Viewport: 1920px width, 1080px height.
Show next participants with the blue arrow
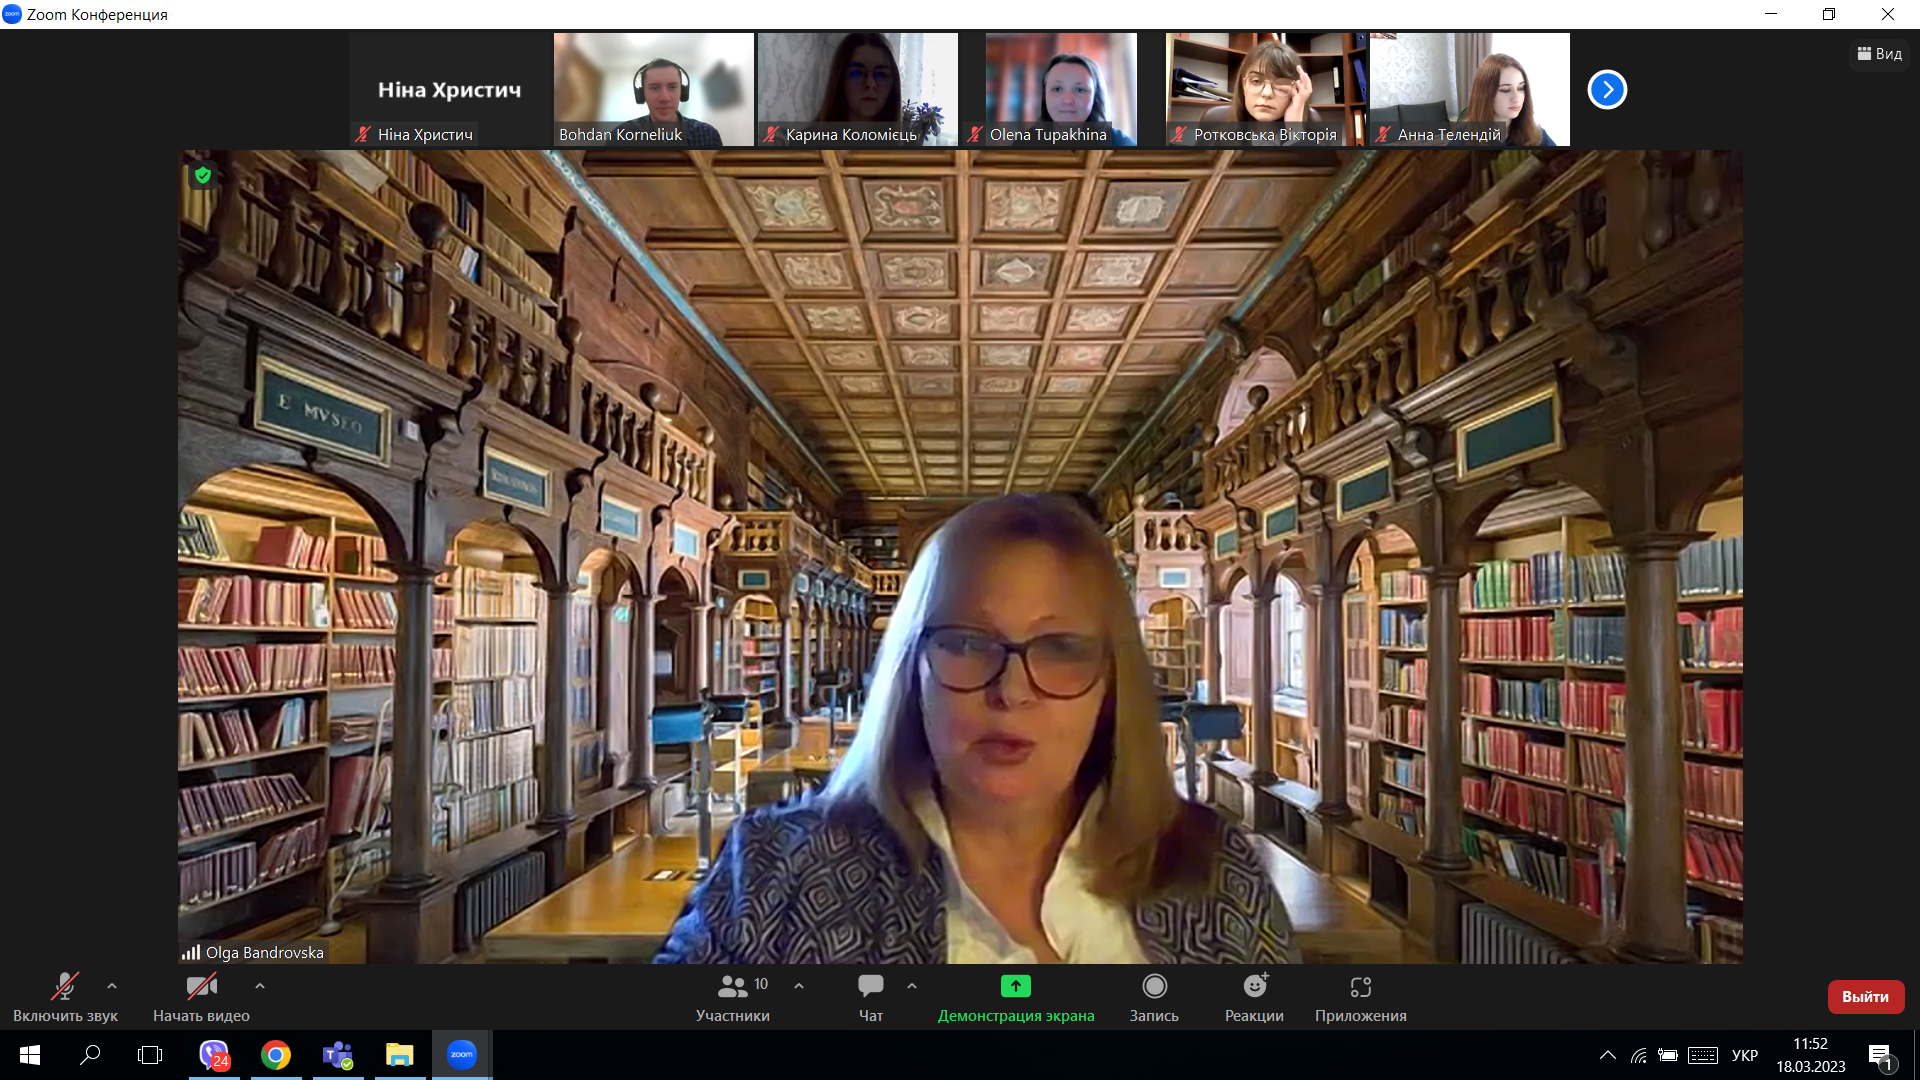pos(1607,90)
